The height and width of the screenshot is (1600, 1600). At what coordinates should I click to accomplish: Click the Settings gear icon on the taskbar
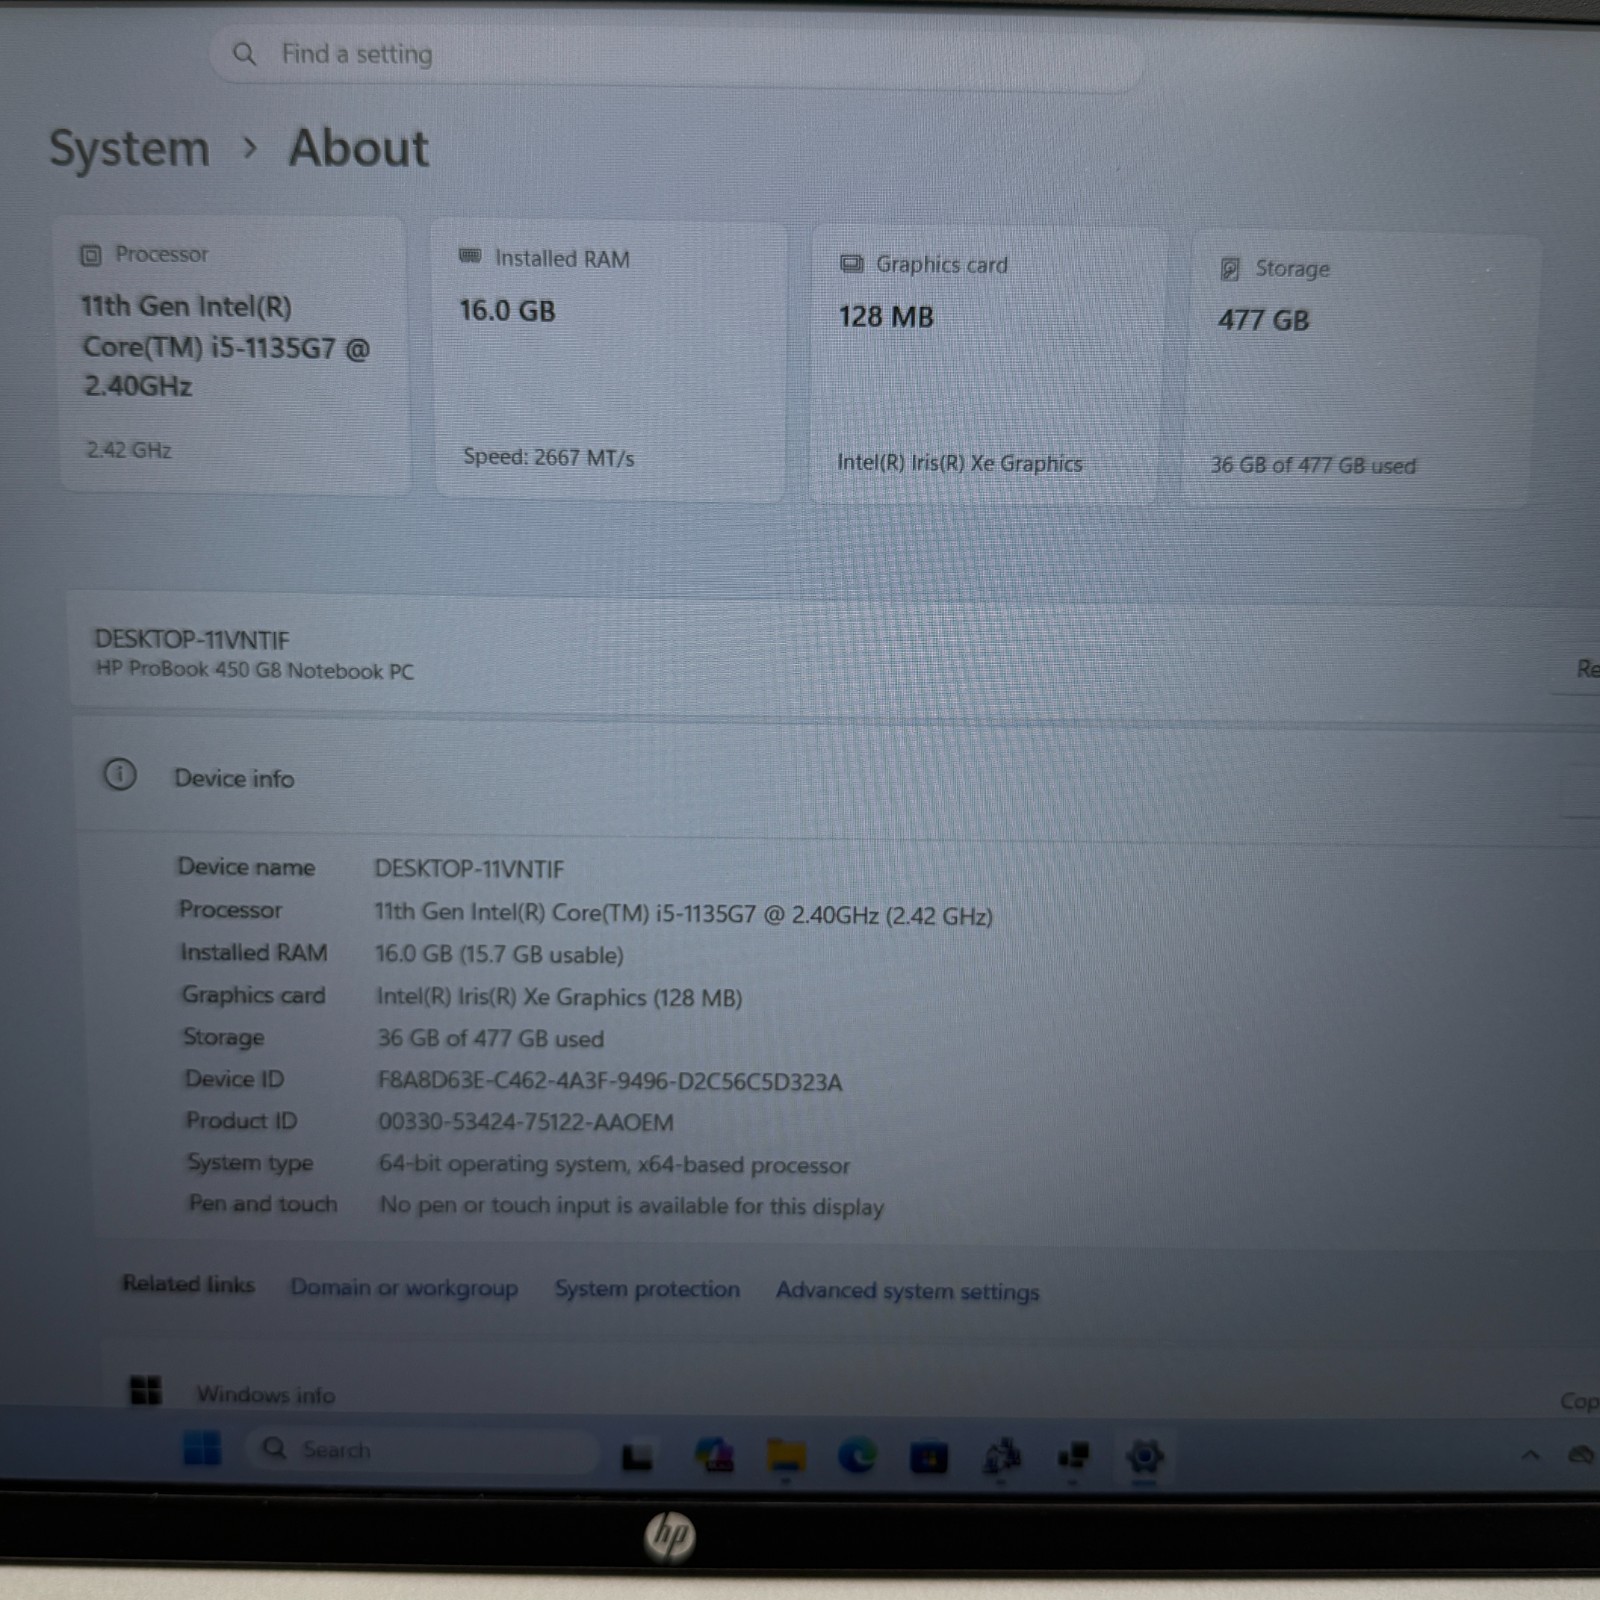click(1145, 1457)
